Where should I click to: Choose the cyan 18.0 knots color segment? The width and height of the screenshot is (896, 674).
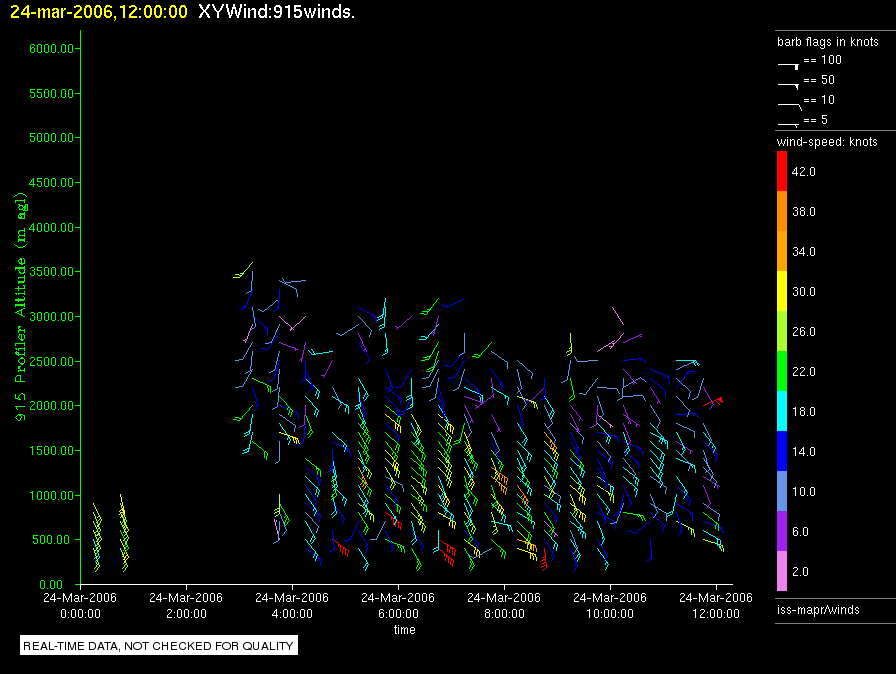click(x=782, y=412)
